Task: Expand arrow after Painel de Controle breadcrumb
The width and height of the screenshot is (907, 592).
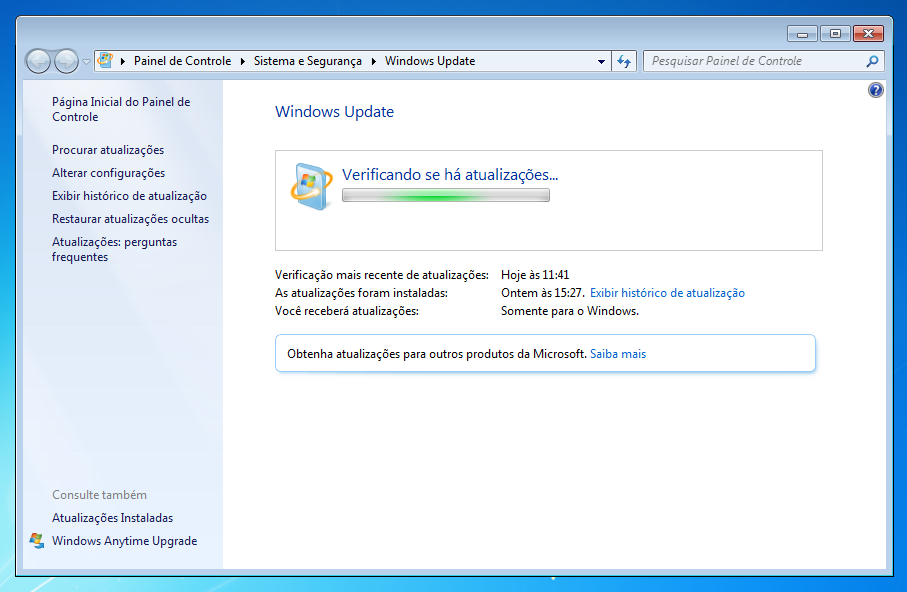Action: pyautogui.click(x=242, y=61)
